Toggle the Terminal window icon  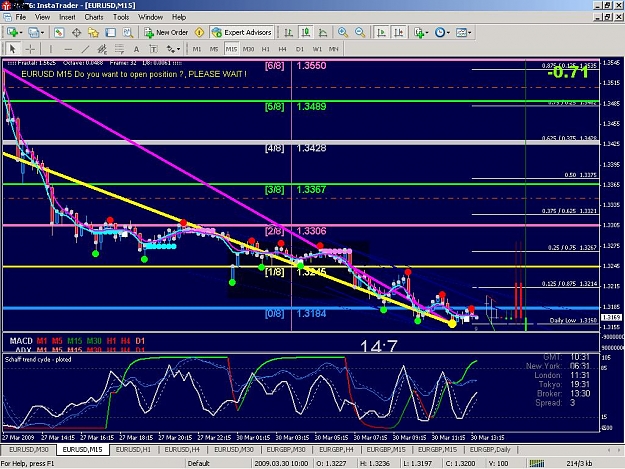click(x=110, y=33)
